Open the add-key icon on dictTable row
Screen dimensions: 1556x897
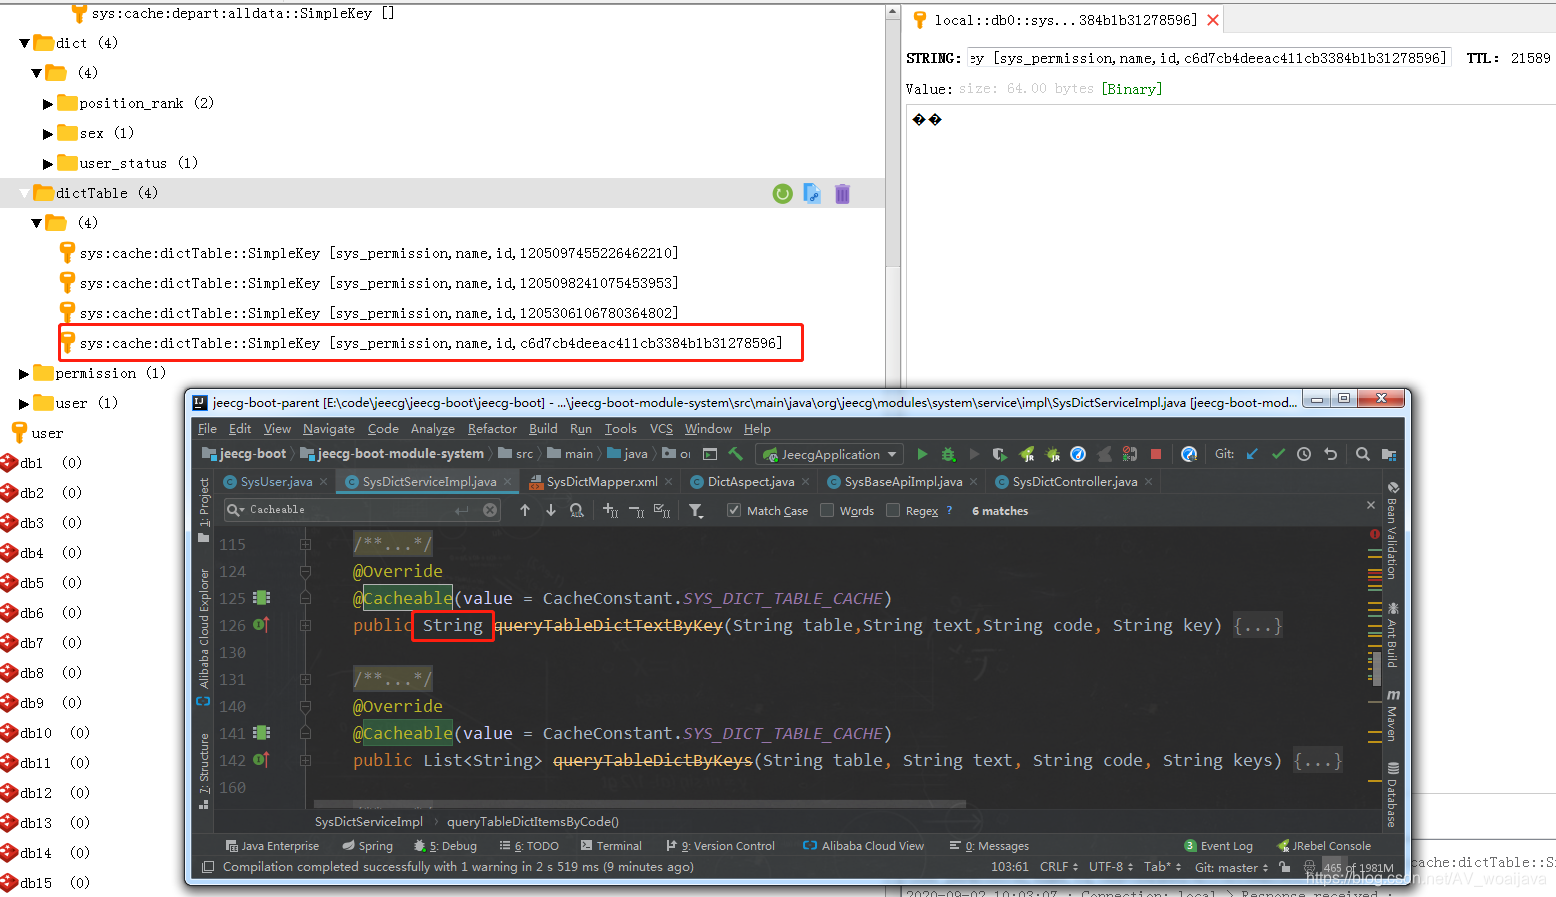coord(812,194)
